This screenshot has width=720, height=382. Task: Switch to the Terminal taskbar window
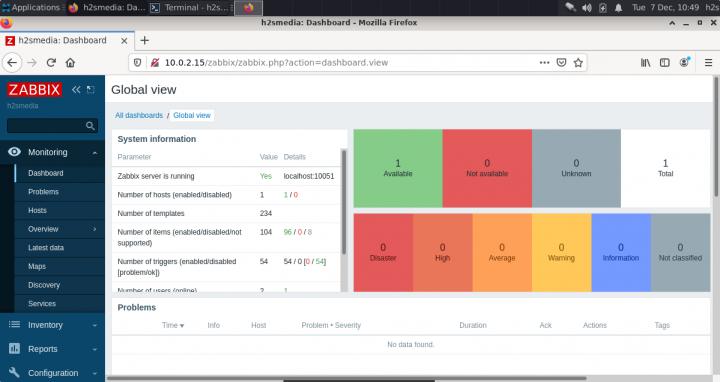(x=190, y=7)
